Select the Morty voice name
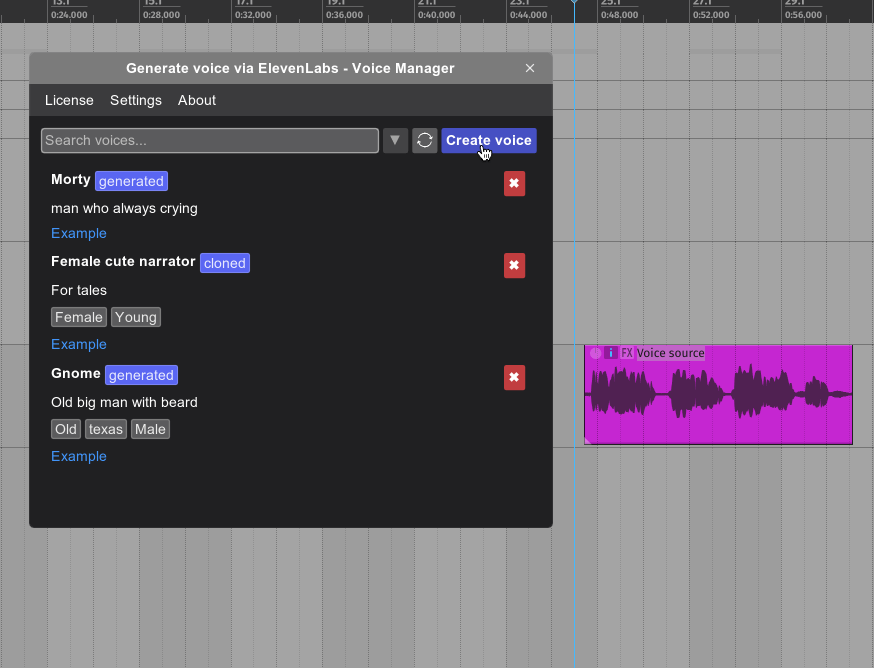 coord(70,180)
